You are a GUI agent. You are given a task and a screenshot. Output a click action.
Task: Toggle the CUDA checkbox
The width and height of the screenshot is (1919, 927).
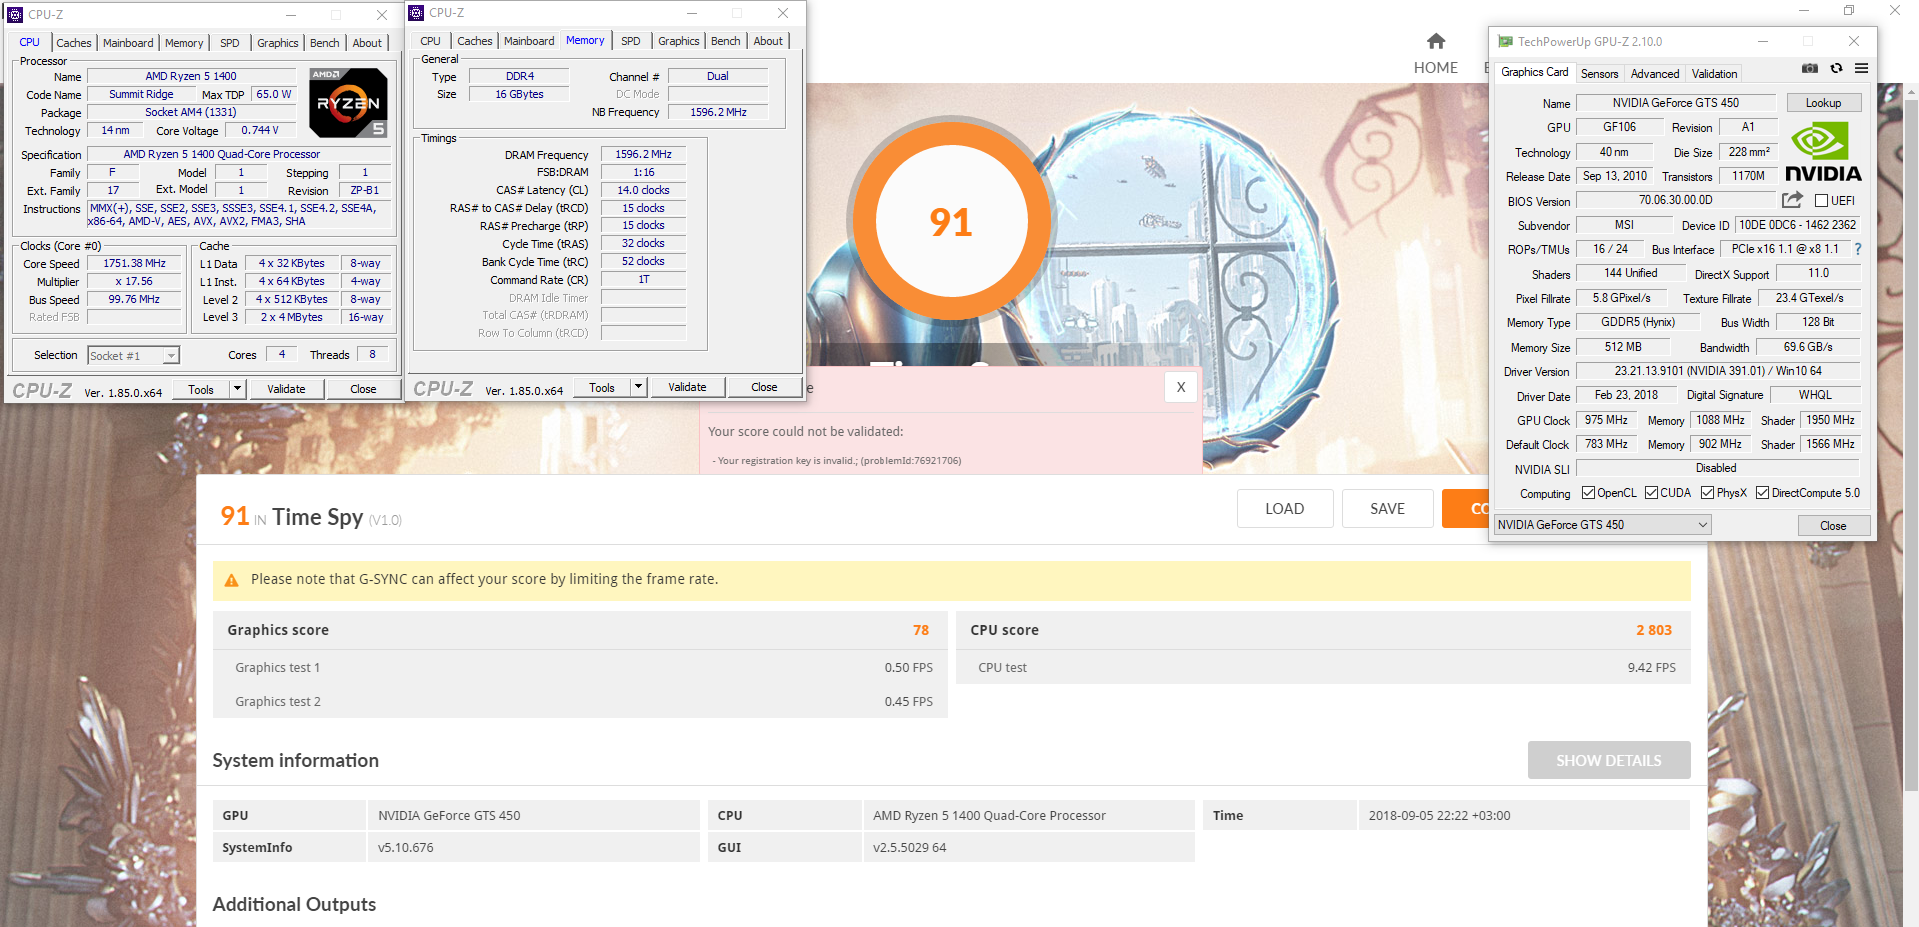click(x=1651, y=493)
